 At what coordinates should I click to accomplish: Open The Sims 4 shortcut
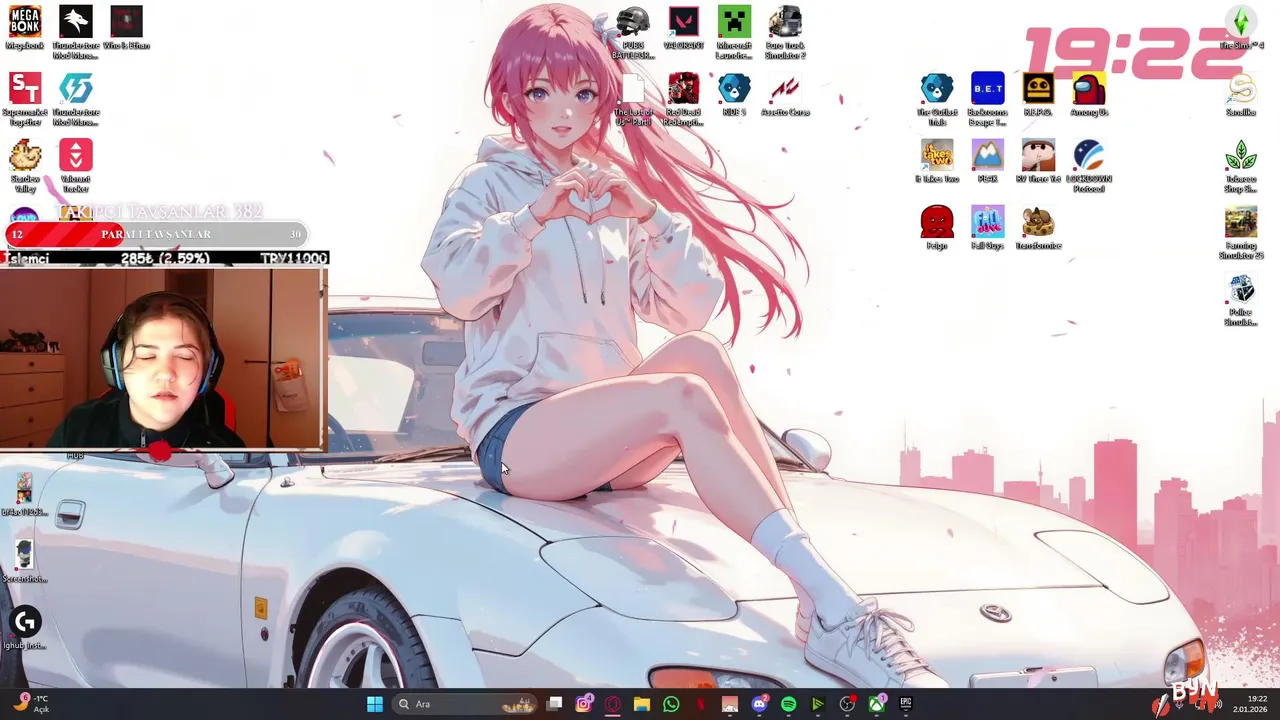[x=1241, y=22]
